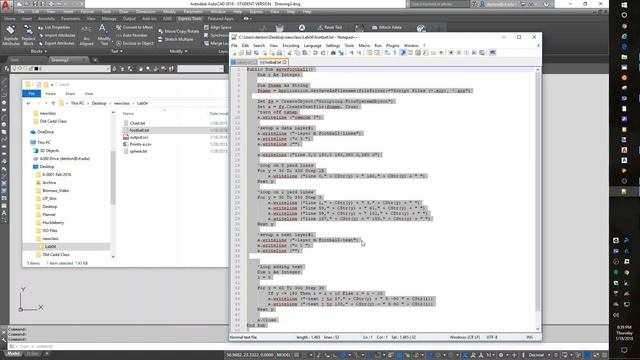Image resolution: width=640 pixels, height=360 pixels.
Task: Click the Desktop breadcrumb in Explorer address bar
Action: pyautogui.click(x=99, y=103)
